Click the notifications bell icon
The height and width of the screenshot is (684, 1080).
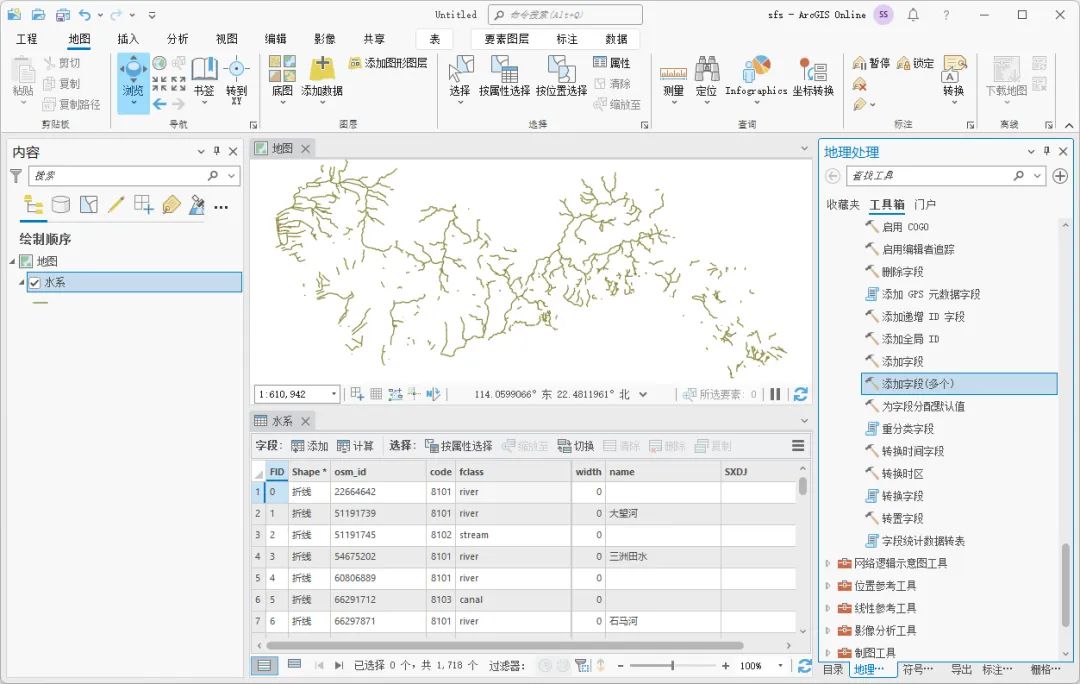913,14
